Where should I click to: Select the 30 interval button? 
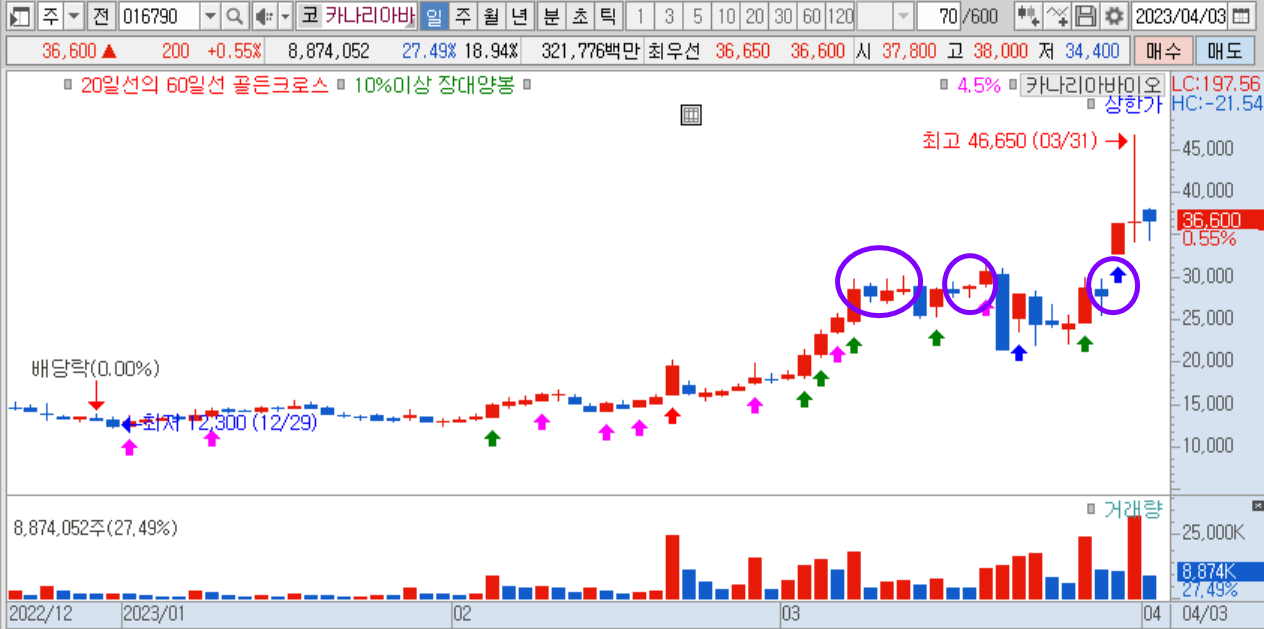[784, 15]
